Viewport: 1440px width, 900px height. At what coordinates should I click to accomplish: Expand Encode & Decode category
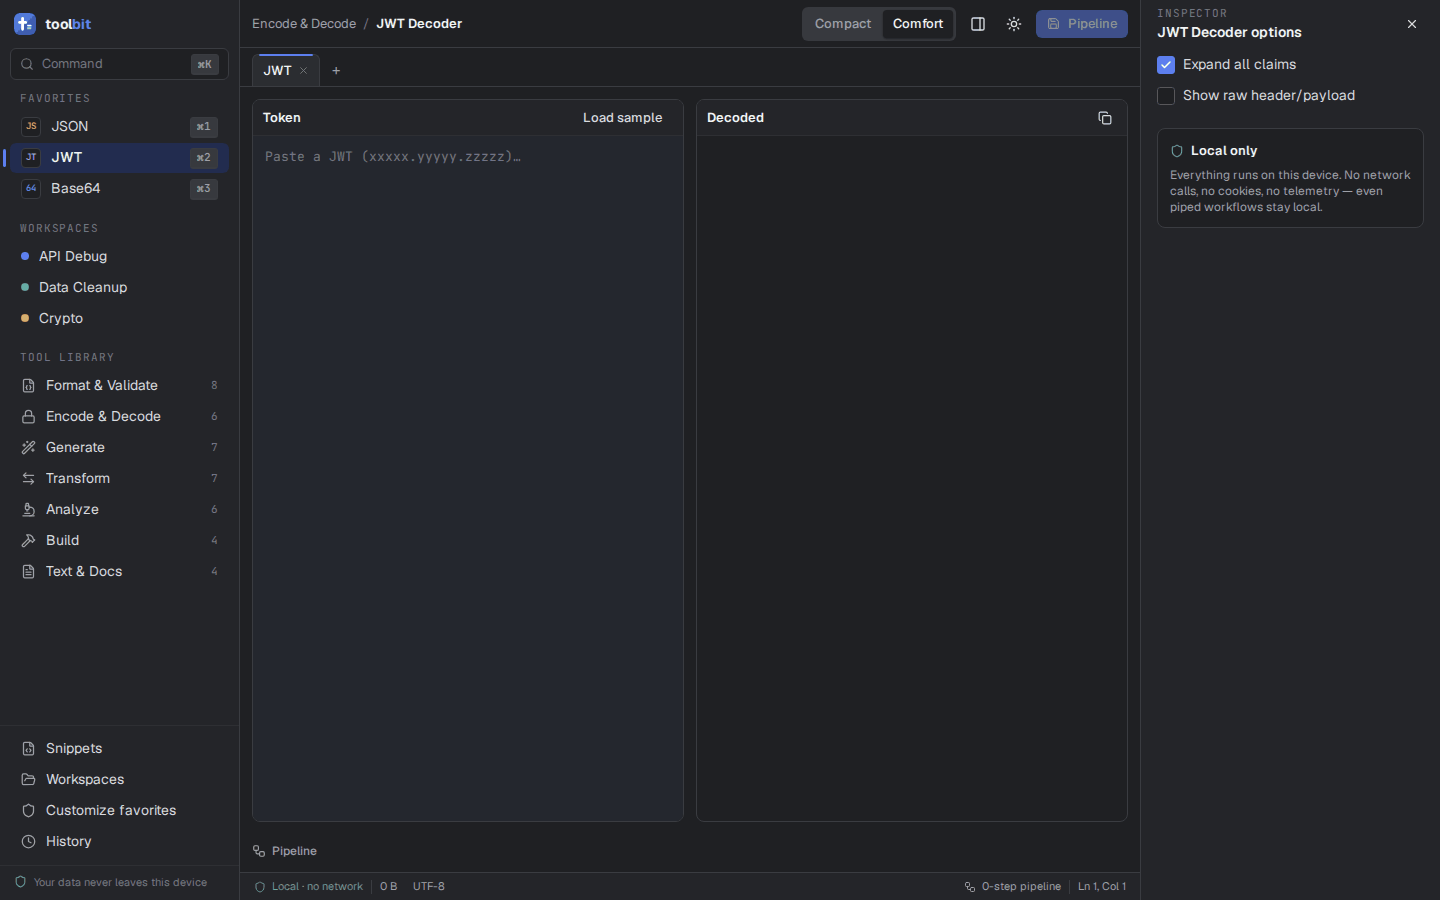pos(119,417)
